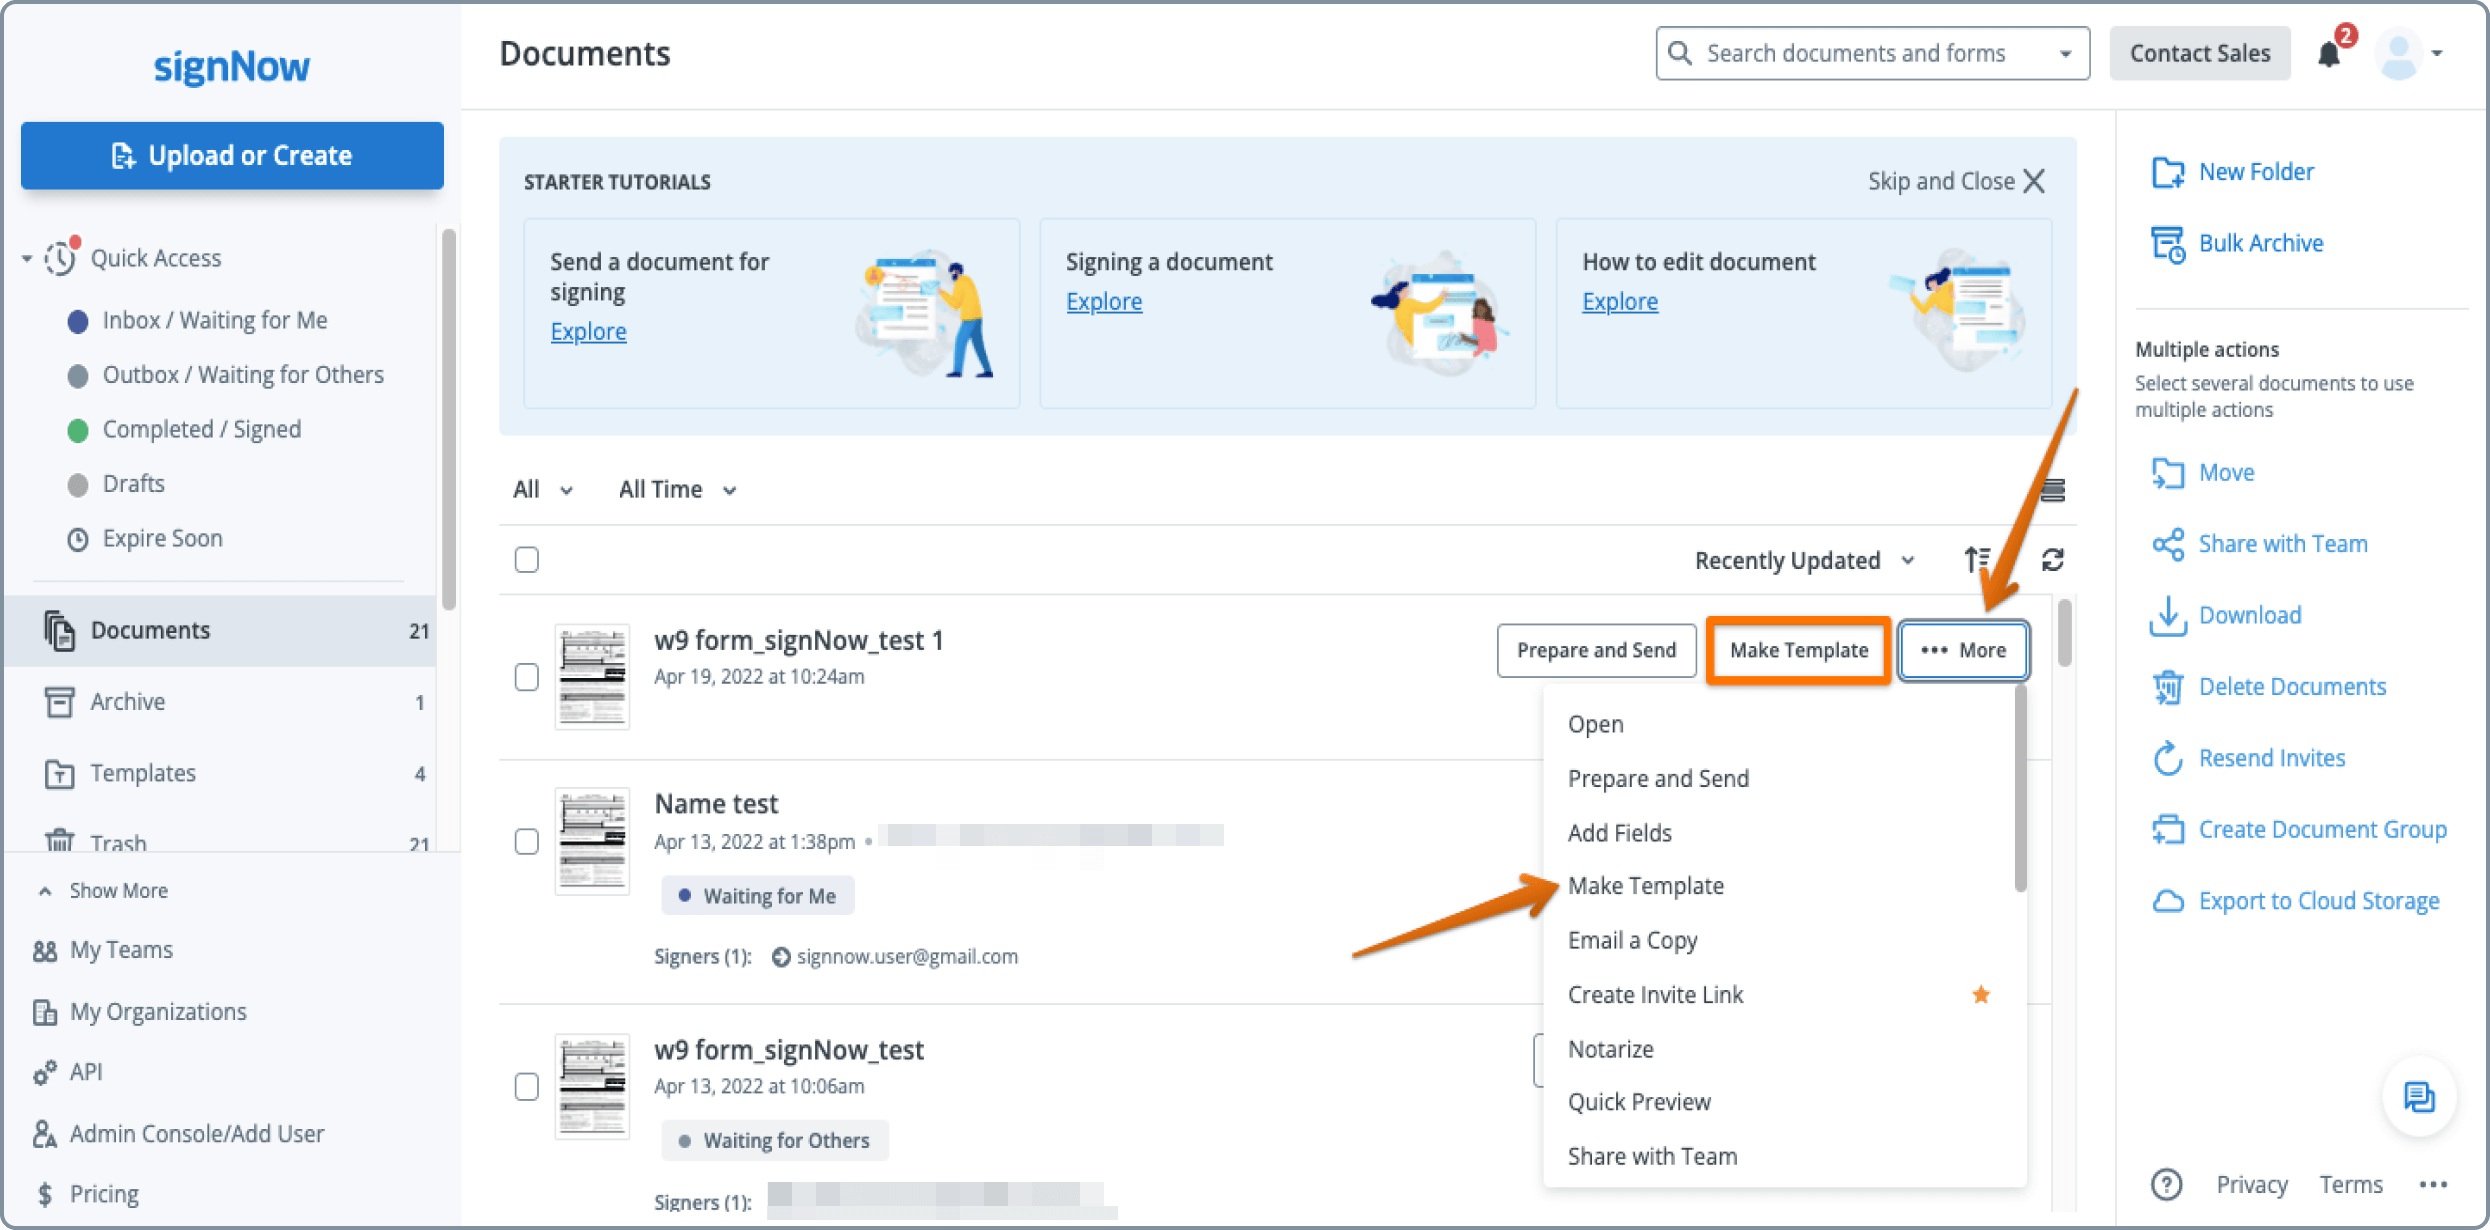Image resolution: width=2490 pixels, height=1230 pixels.
Task: Select the w9 form_signNow_test 1 checkbox
Action: pyautogui.click(x=527, y=677)
